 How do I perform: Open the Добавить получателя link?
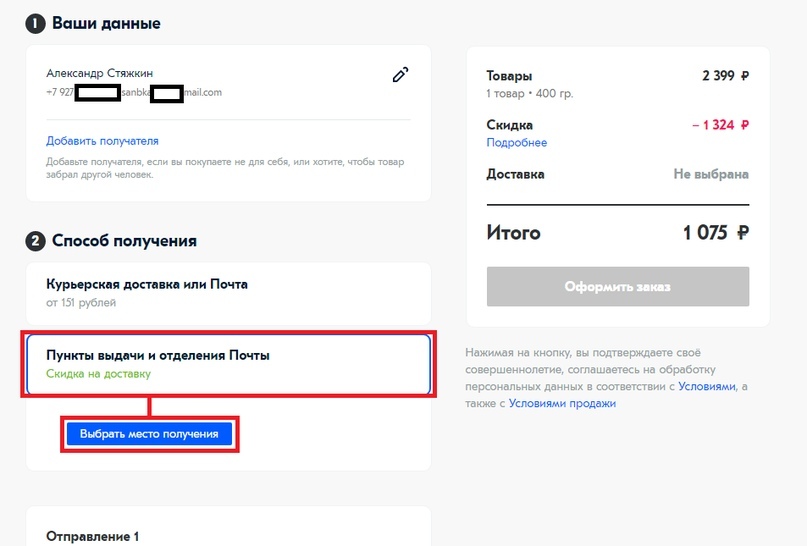(x=102, y=141)
